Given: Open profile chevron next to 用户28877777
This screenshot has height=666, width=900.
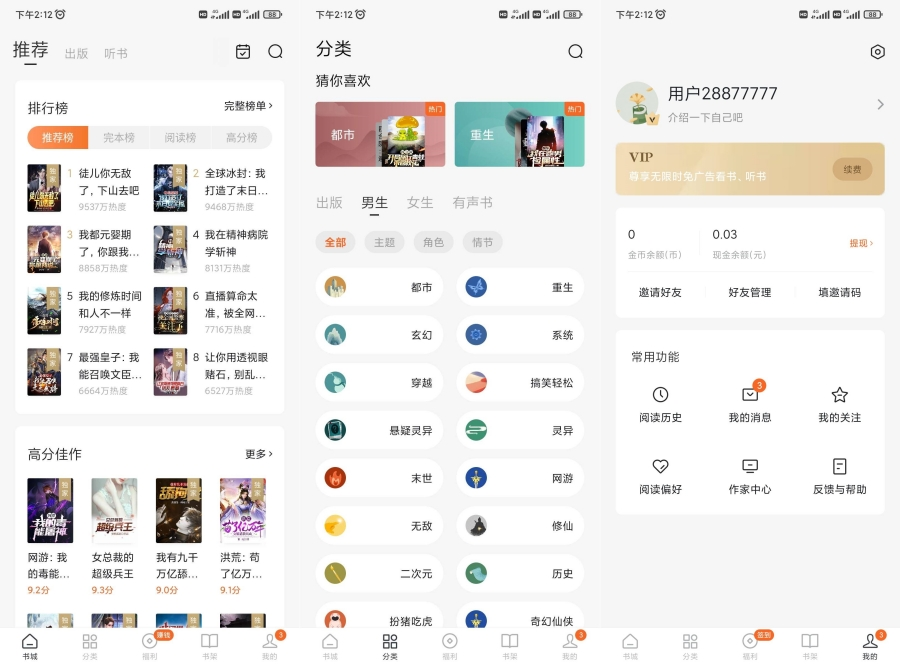Looking at the screenshot, I should 880,104.
